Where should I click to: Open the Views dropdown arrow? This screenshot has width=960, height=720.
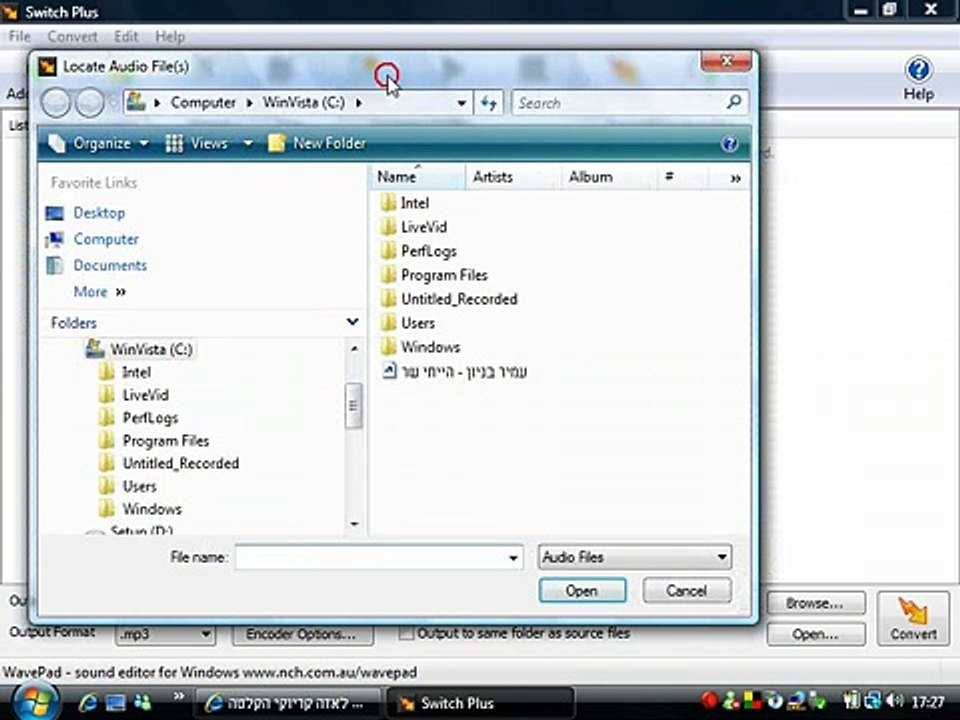248,143
